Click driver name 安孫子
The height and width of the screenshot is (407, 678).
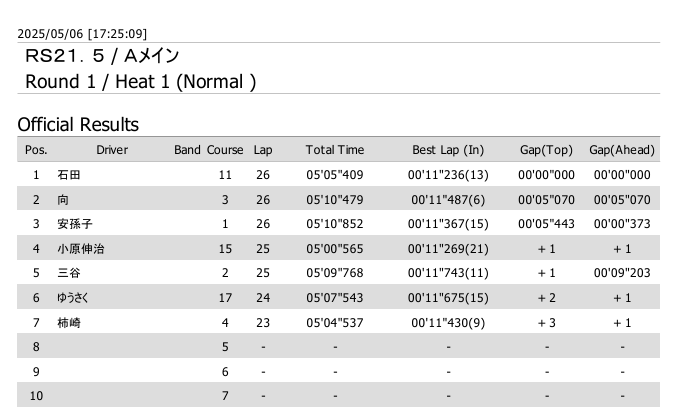[75, 224]
